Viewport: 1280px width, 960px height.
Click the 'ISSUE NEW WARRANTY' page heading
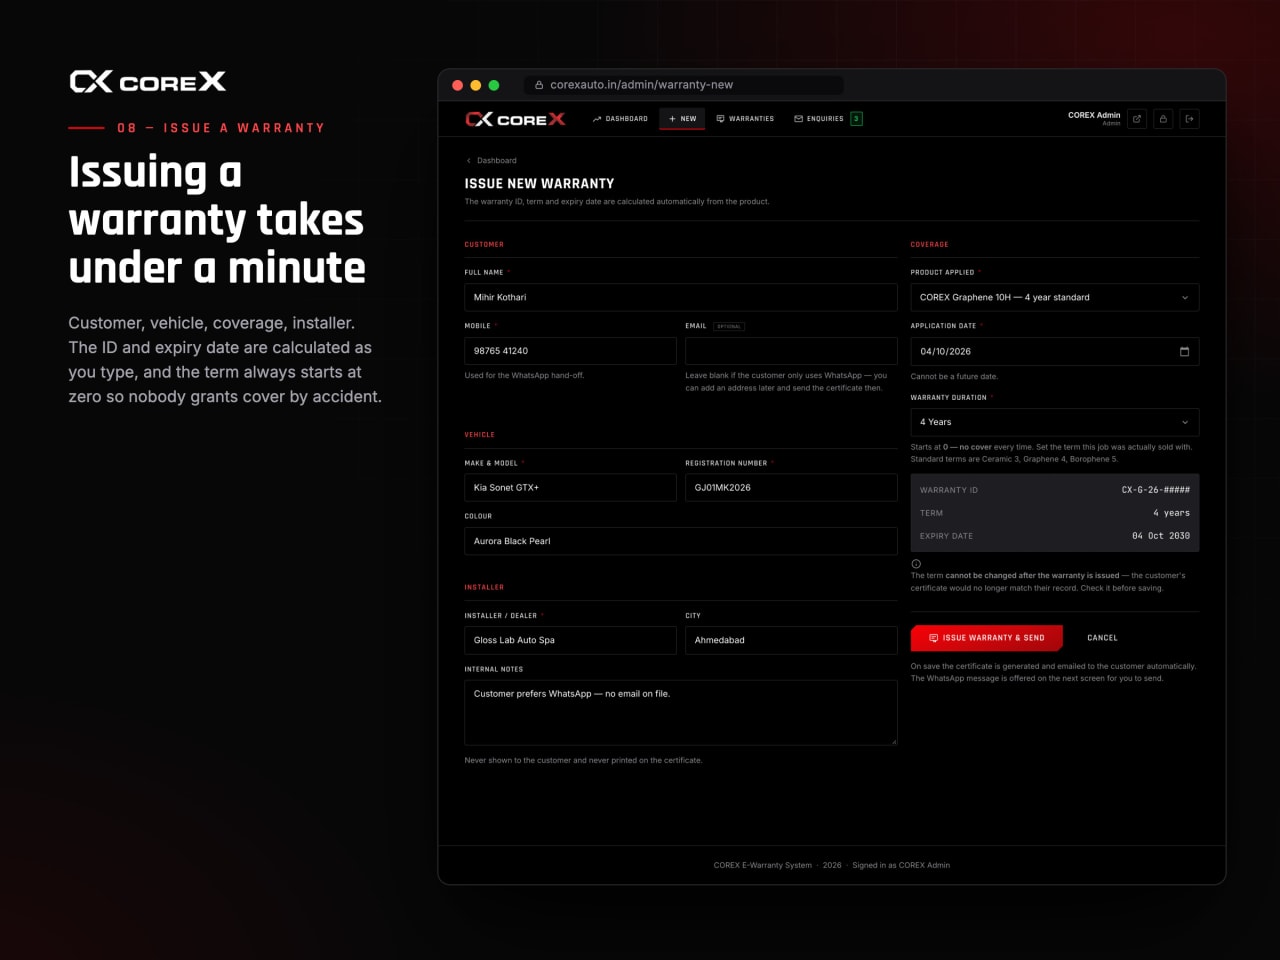click(x=539, y=184)
